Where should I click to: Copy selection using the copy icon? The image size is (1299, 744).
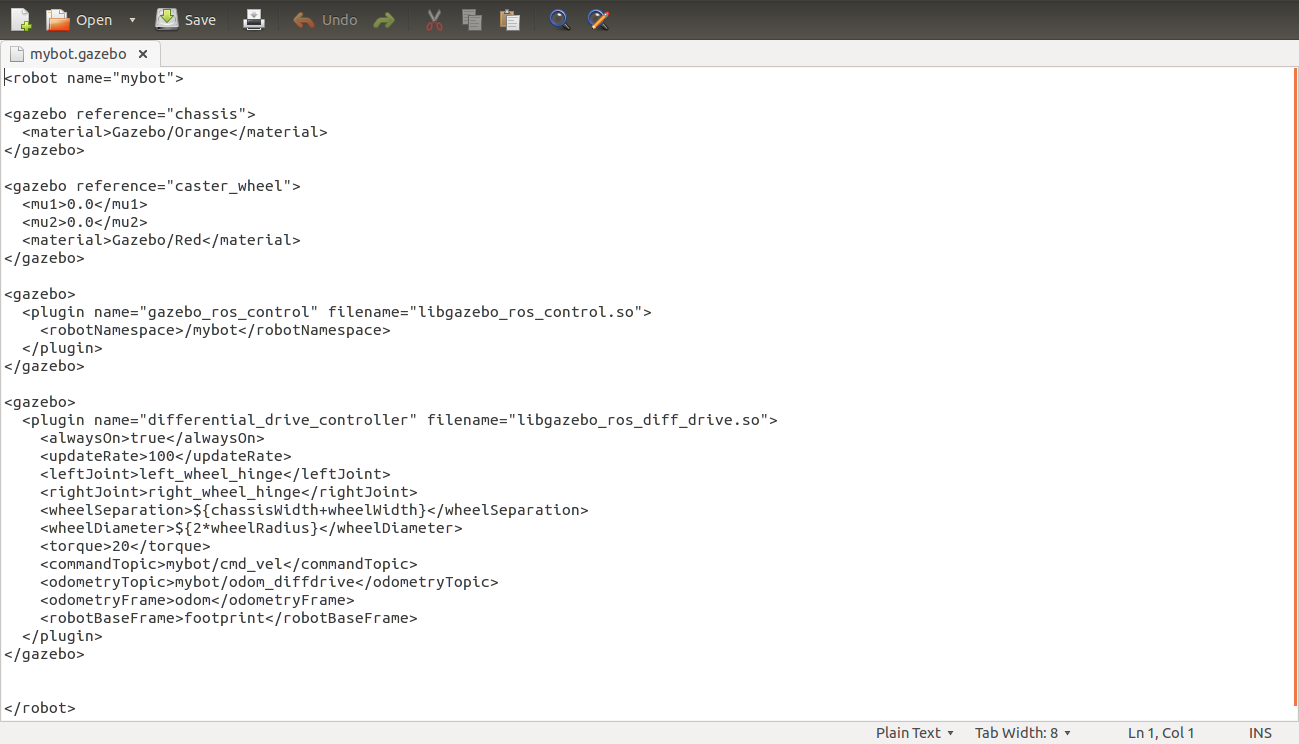pyautogui.click(x=472, y=20)
